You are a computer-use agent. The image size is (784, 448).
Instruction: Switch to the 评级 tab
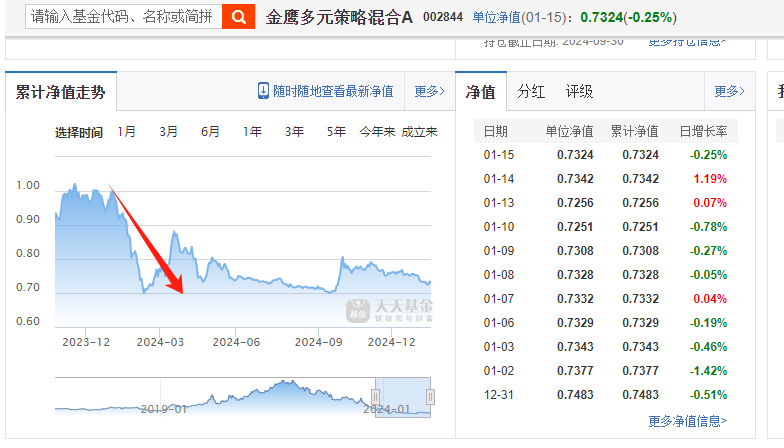[579, 92]
